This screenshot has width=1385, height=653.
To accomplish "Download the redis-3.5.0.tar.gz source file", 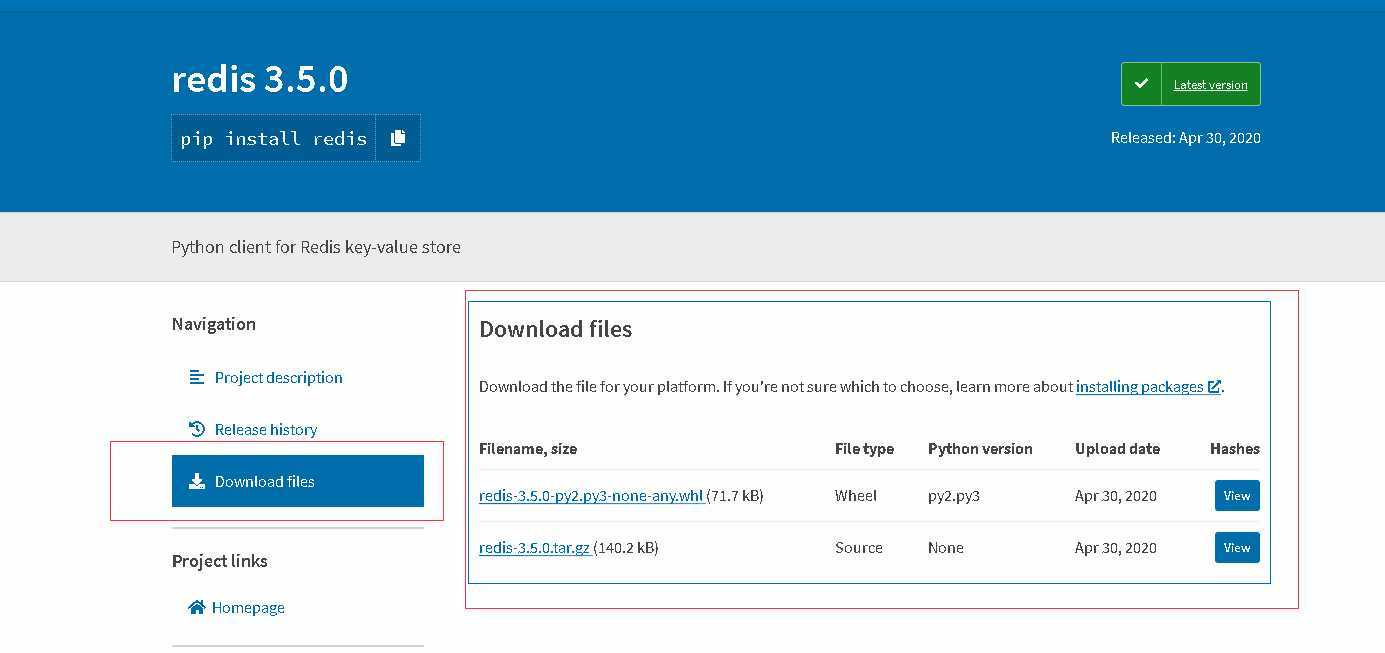I will pyautogui.click(x=534, y=547).
